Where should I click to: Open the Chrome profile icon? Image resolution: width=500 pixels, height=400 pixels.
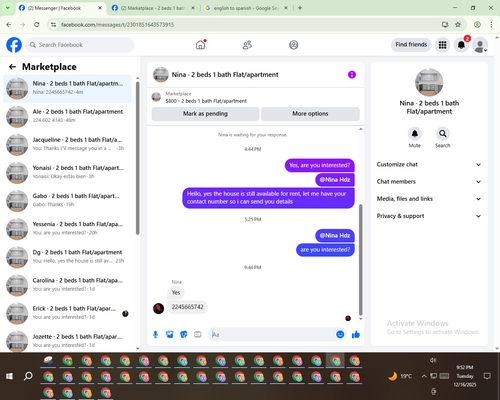pyautogui.click(x=477, y=25)
